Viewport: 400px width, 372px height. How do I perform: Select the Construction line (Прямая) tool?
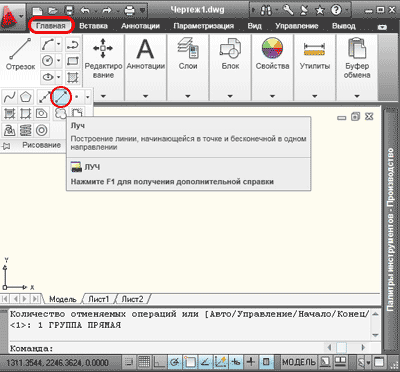click(x=44, y=97)
